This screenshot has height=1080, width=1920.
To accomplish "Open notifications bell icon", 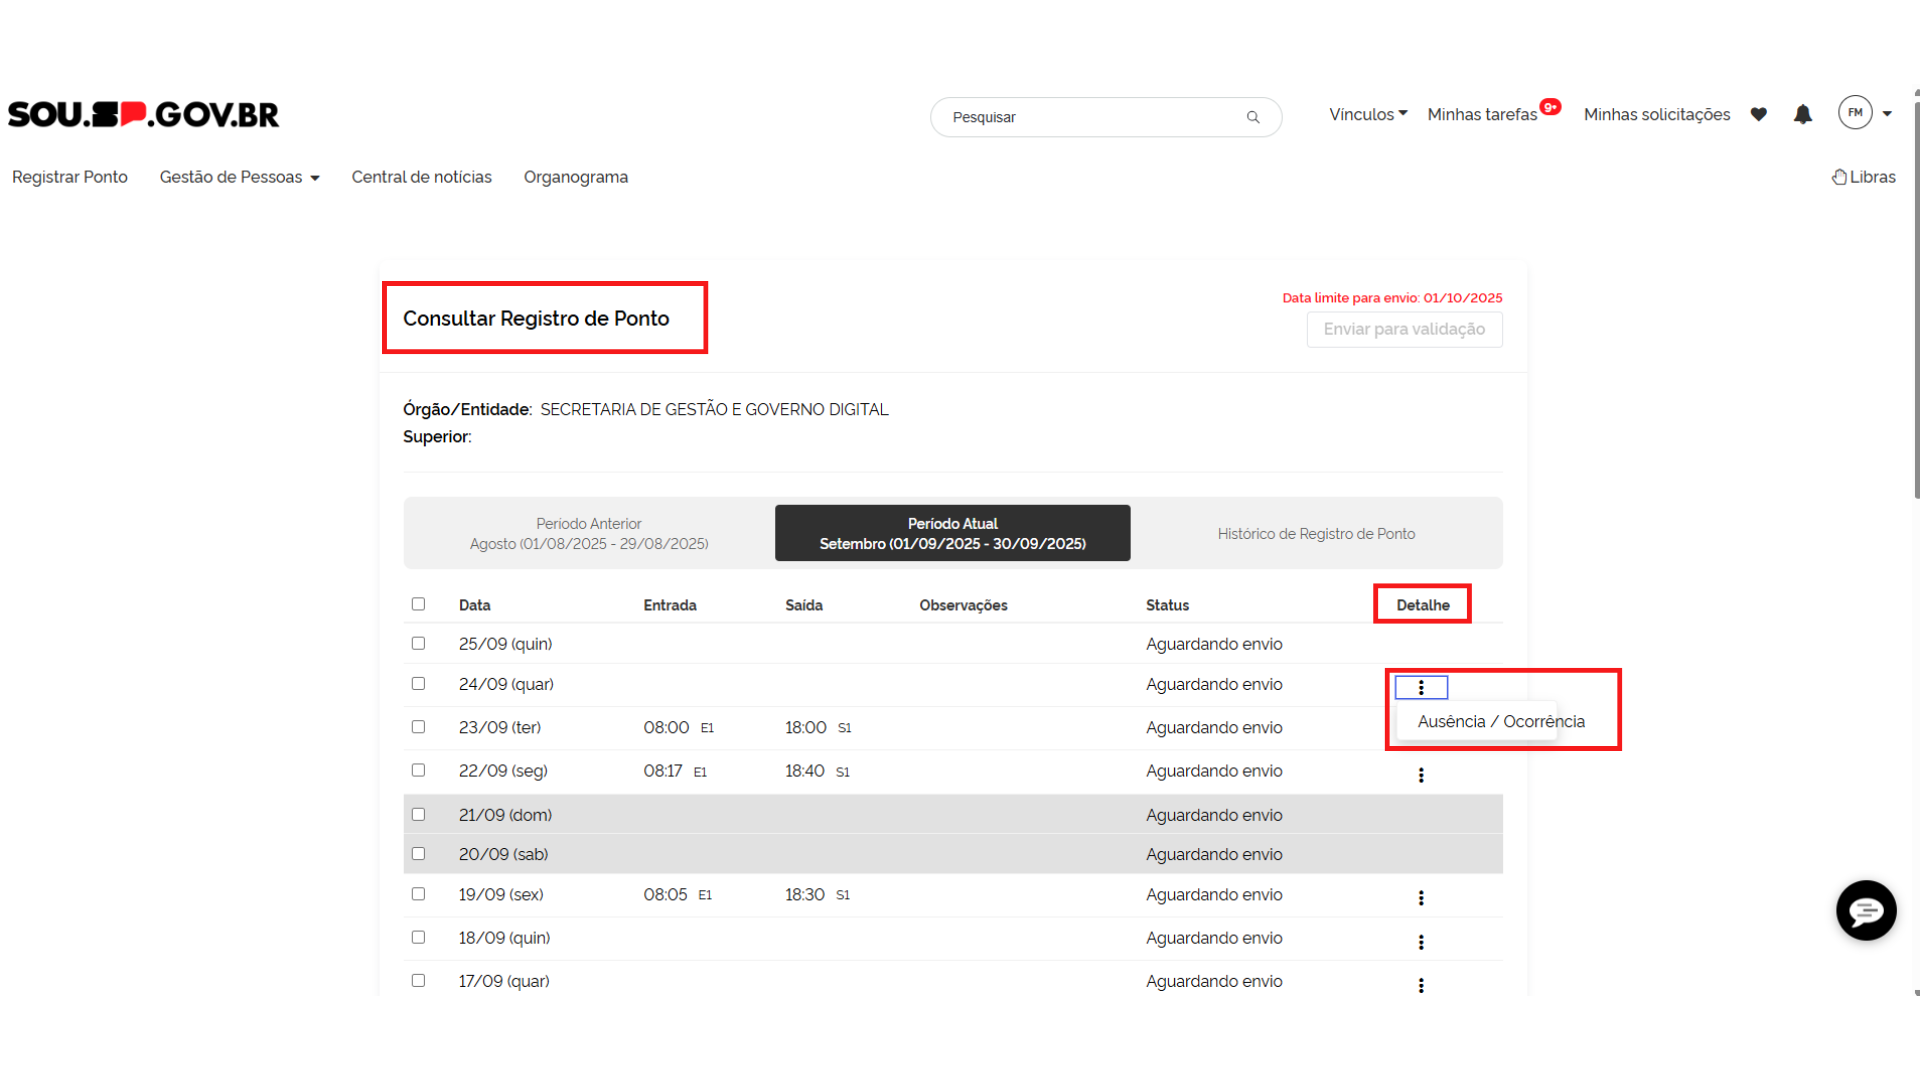I will tap(1803, 115).
